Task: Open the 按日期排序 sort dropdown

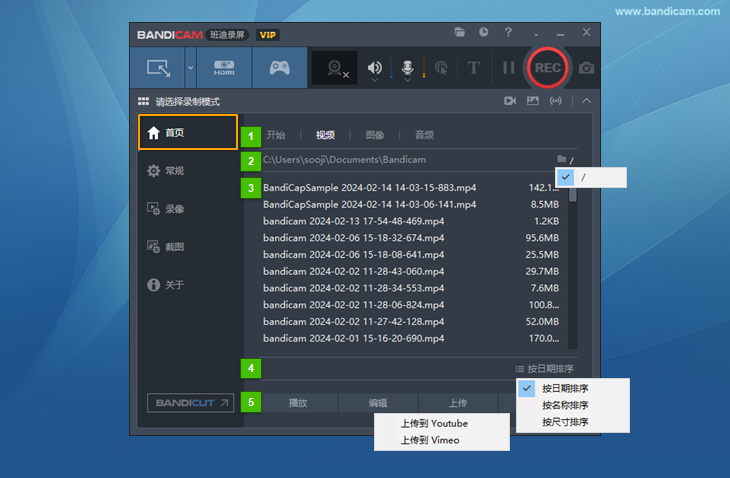Action: (x=545, y=369)
